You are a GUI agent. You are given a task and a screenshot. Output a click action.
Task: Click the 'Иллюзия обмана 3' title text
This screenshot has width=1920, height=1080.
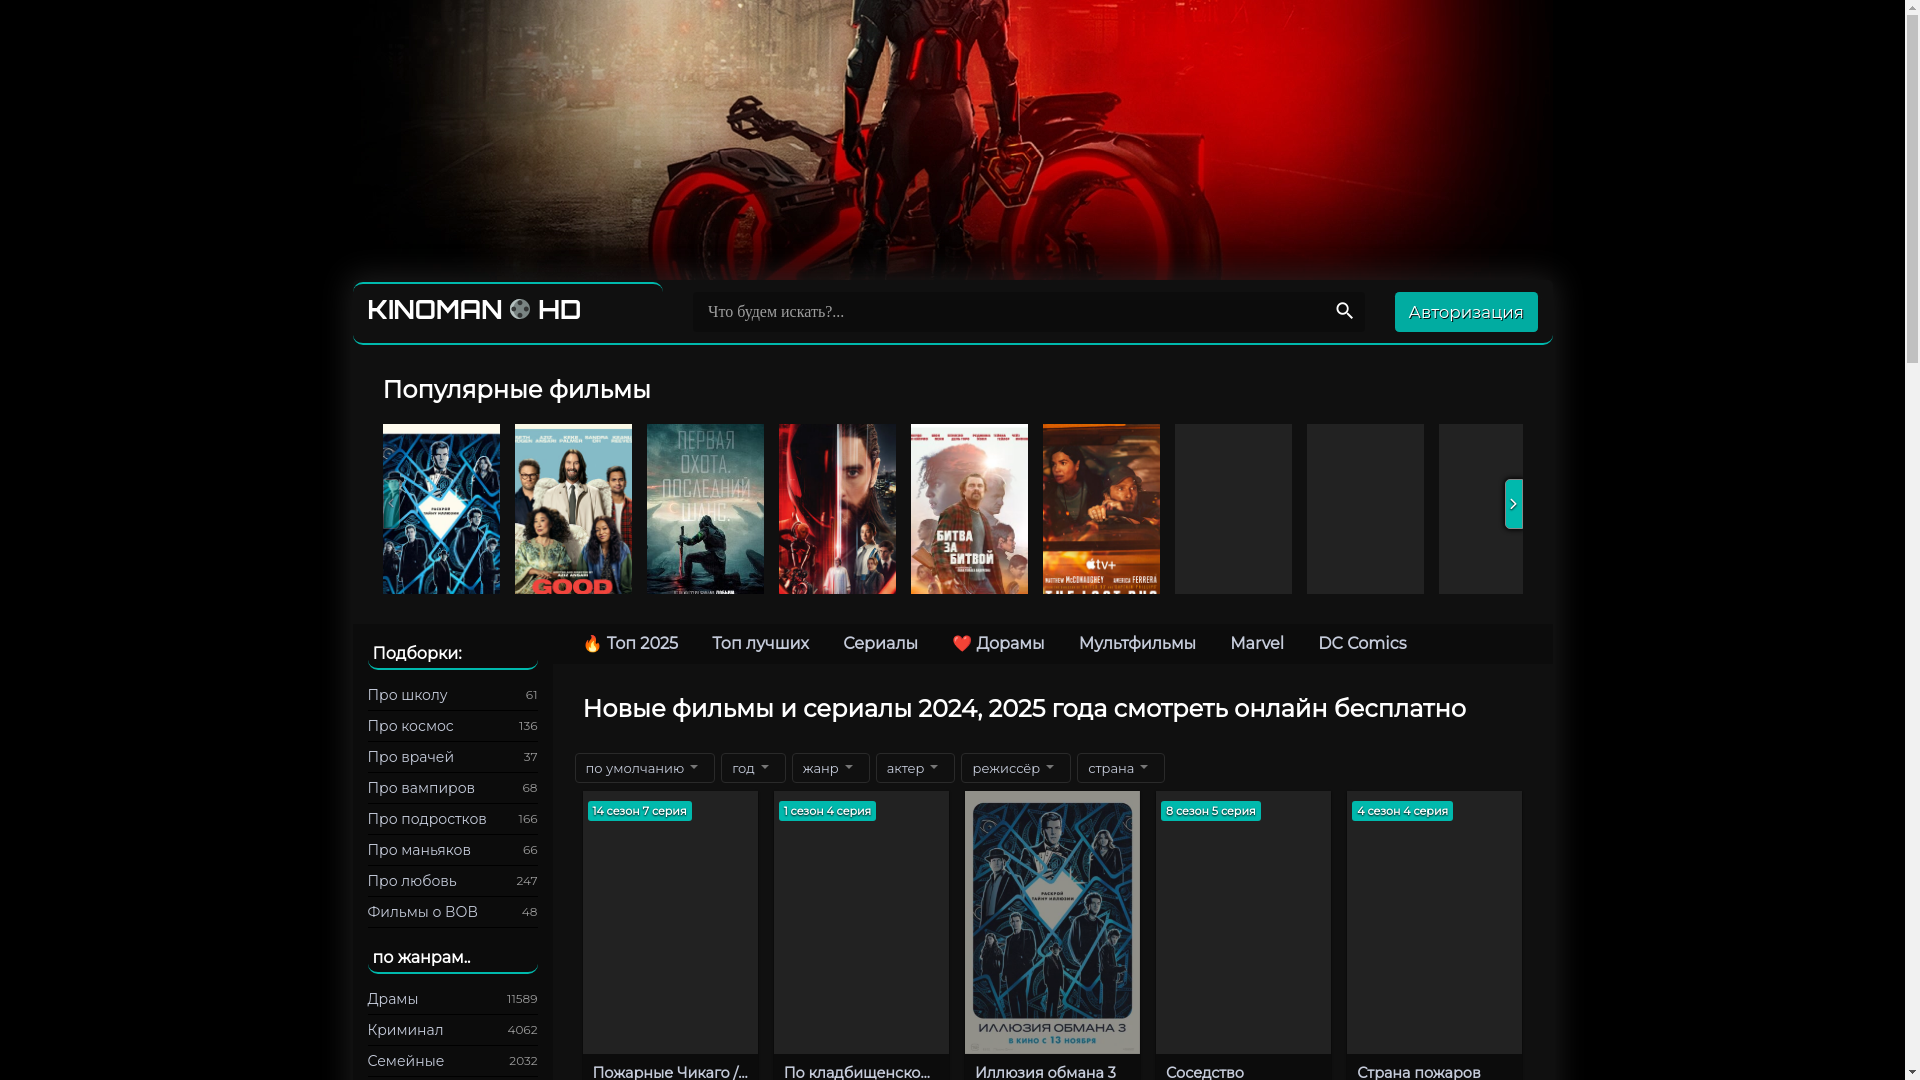1045,1072
